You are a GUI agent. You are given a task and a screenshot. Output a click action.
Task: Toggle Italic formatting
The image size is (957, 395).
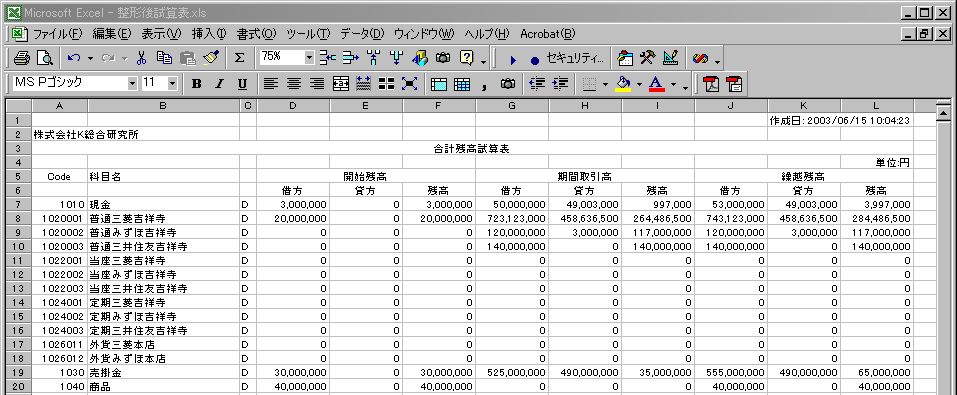[219, 84]
